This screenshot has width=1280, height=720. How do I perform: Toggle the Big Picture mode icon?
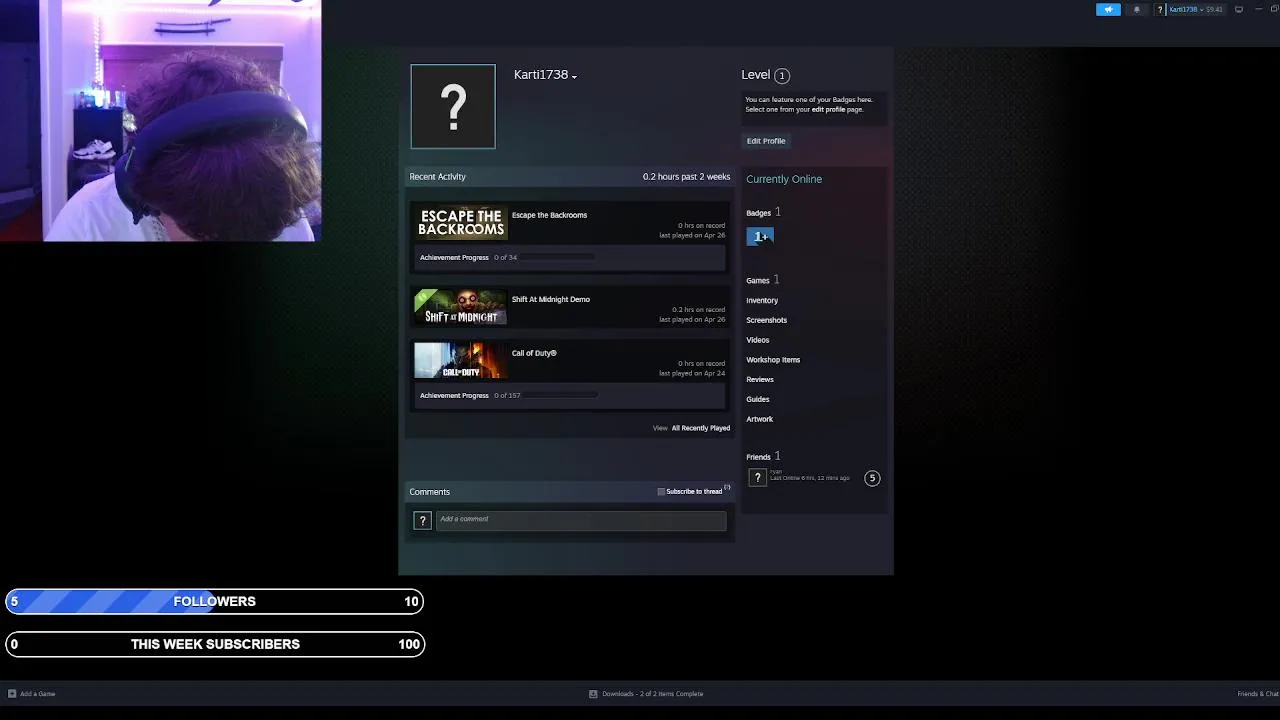[1239, 9]
